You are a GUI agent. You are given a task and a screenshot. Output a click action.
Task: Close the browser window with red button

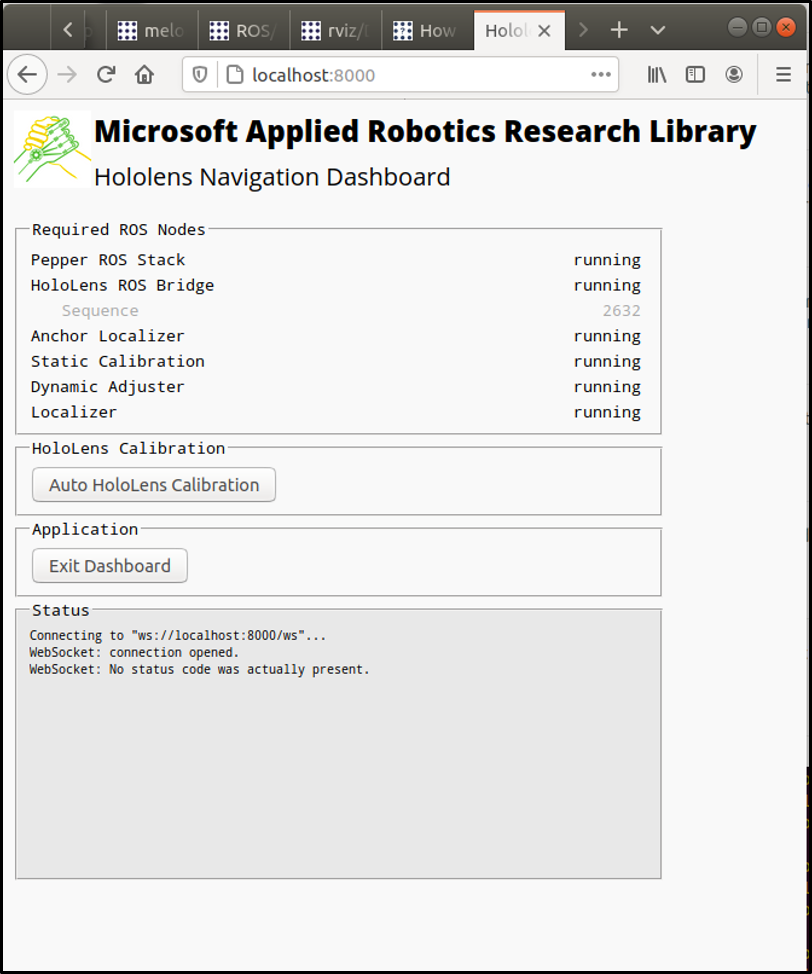click(786, 27)
